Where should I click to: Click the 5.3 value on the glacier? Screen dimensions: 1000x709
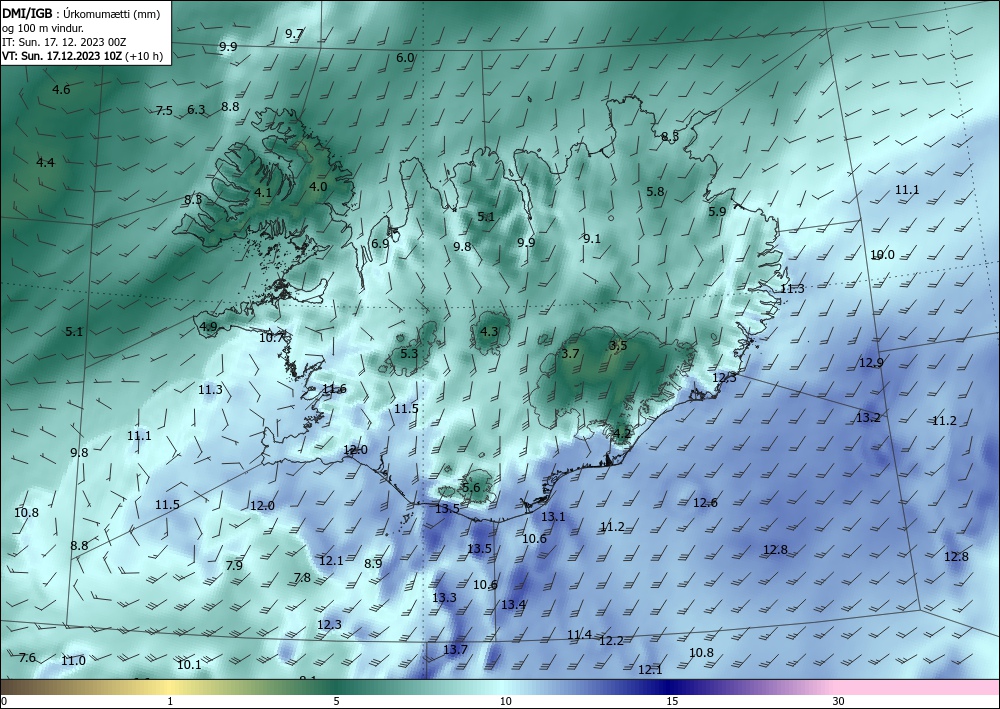pyautogui.click(x=409, y=353)
